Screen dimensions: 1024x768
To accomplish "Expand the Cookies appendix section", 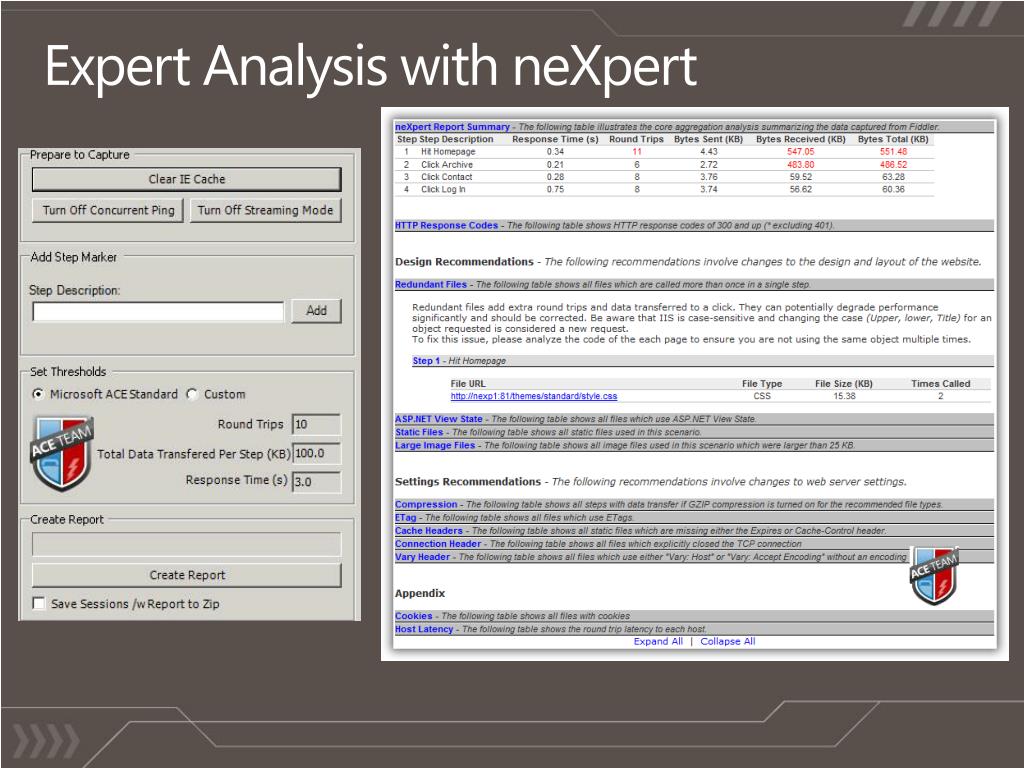I will click(413, 616).
